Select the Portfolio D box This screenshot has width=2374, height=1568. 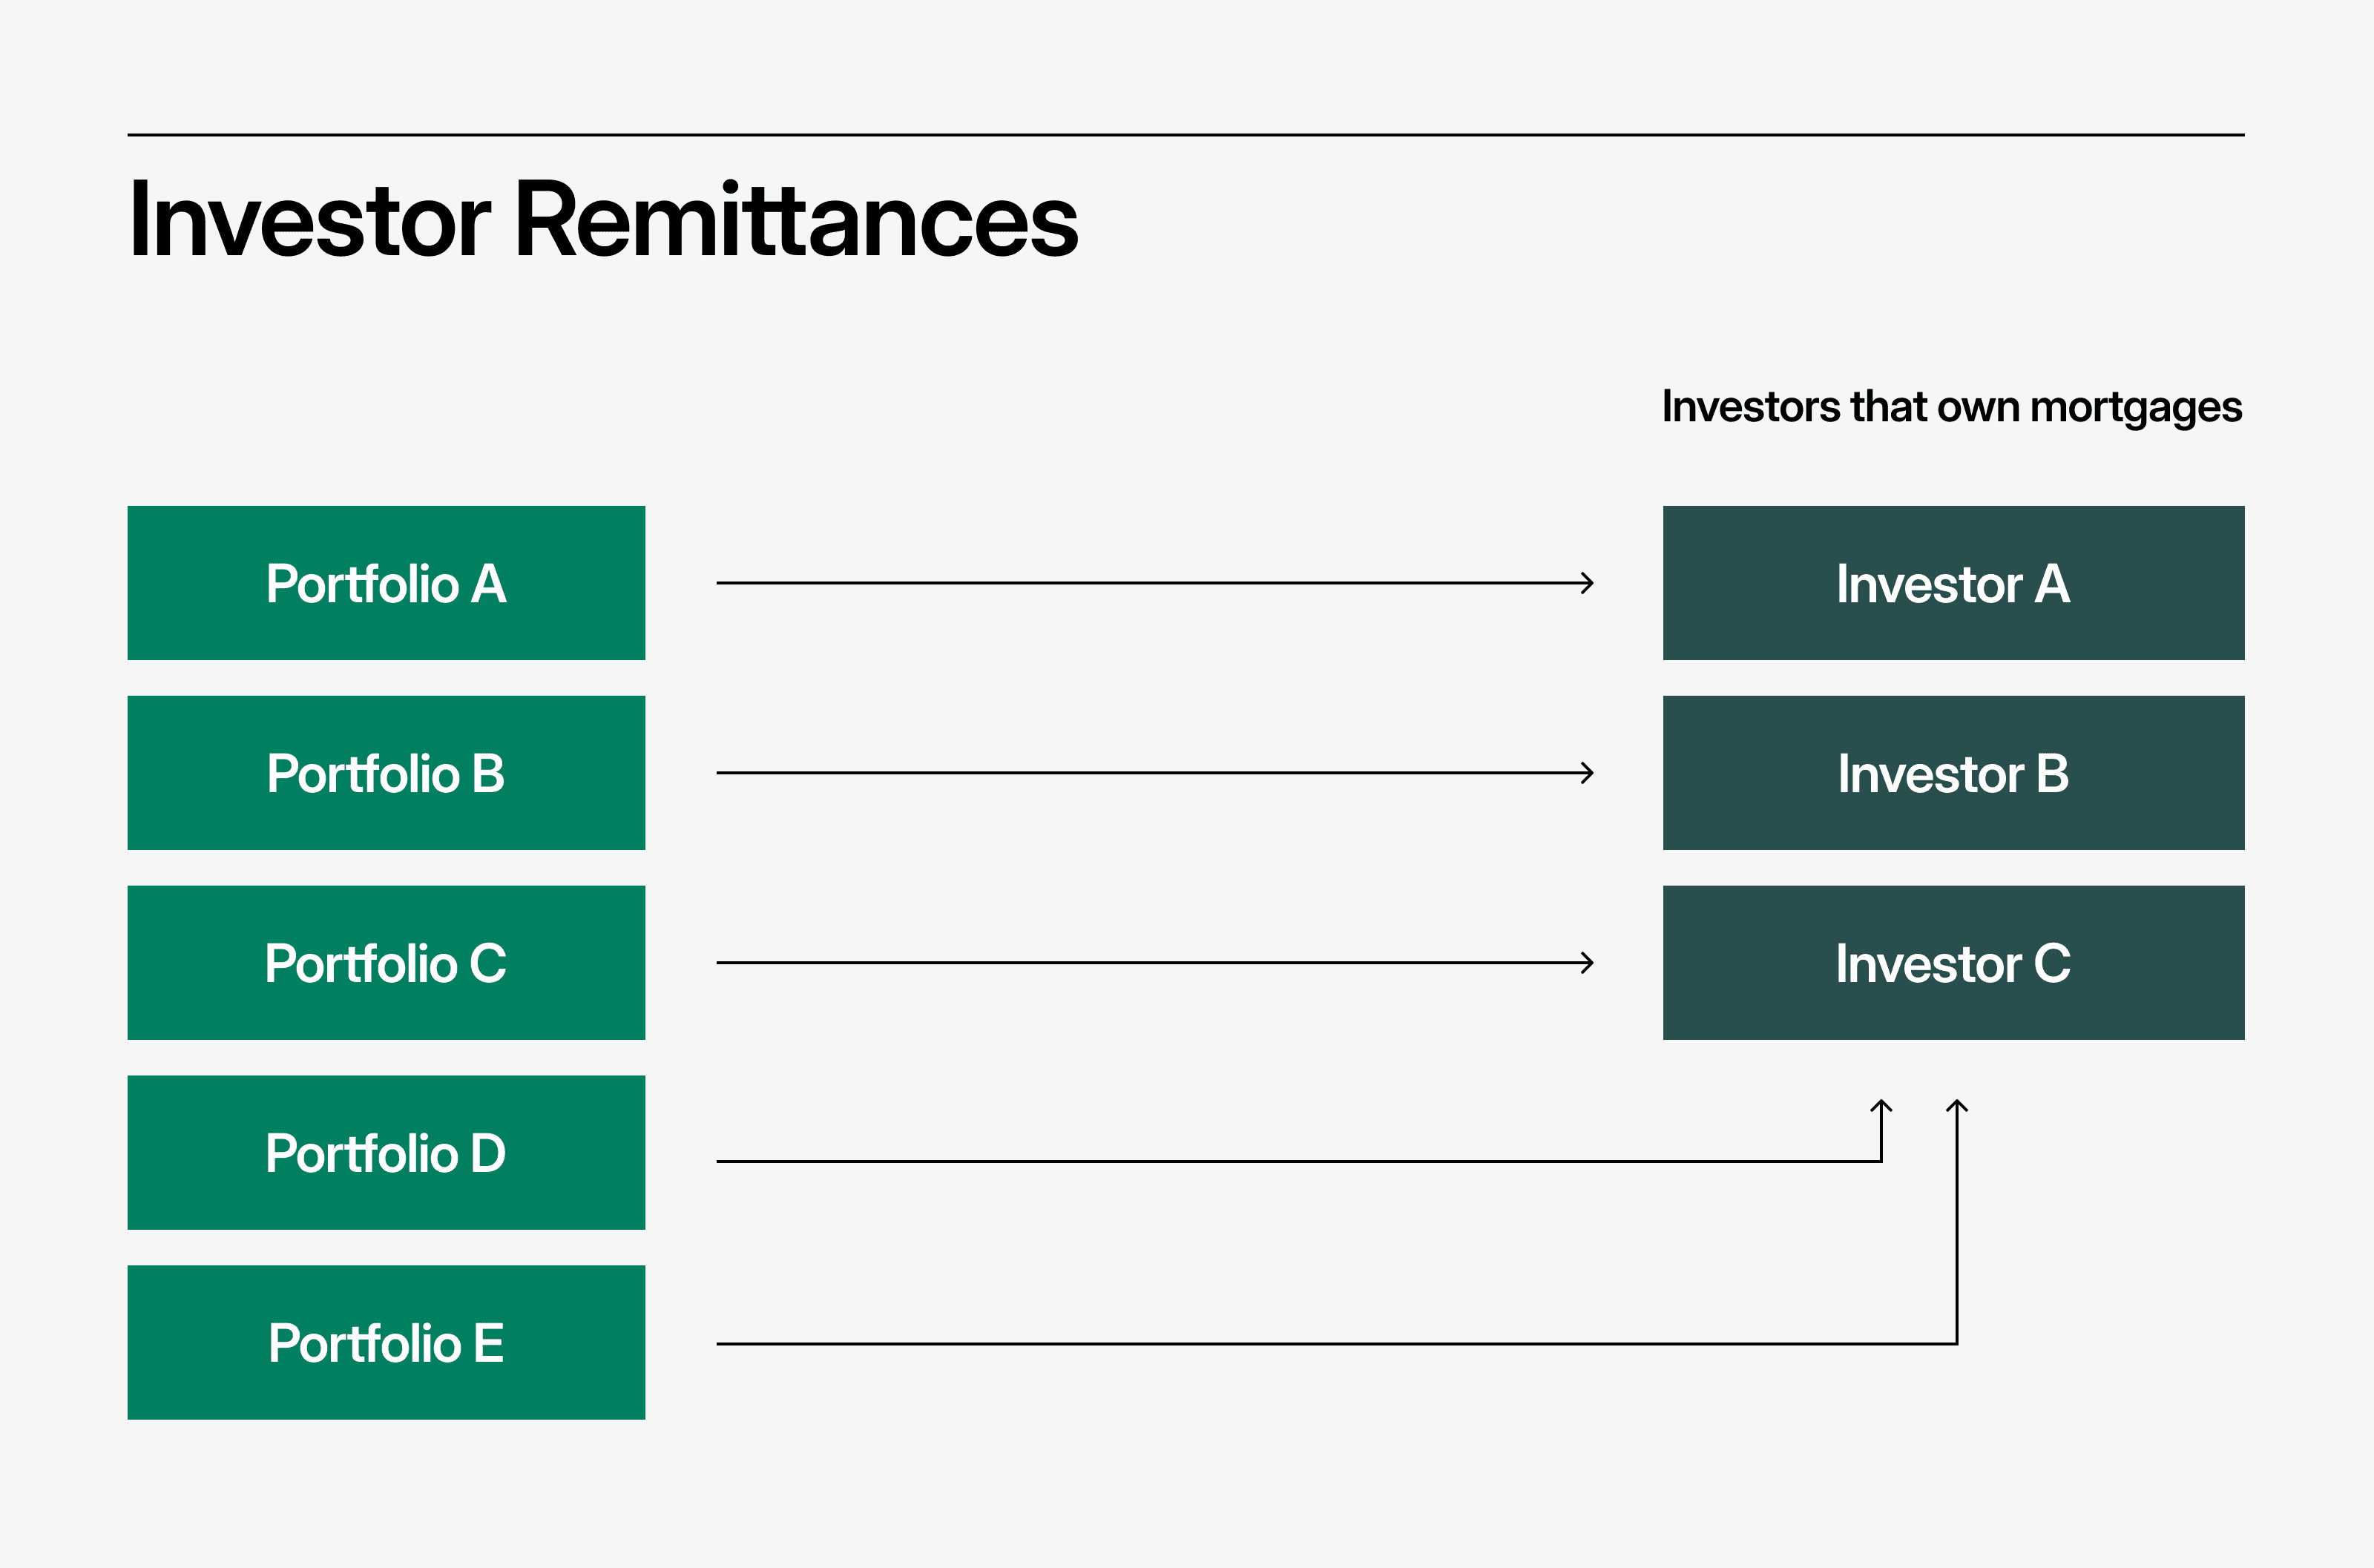point(386,1153)
